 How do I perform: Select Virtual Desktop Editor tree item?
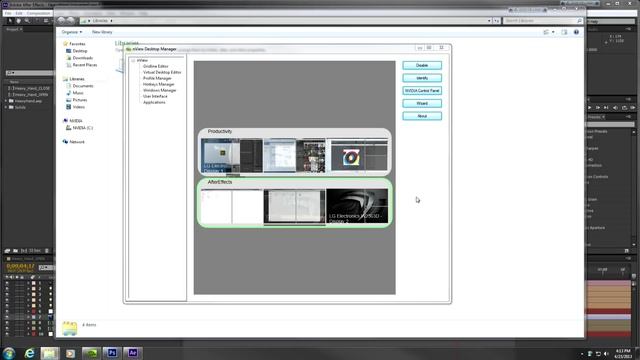[162, 72]
